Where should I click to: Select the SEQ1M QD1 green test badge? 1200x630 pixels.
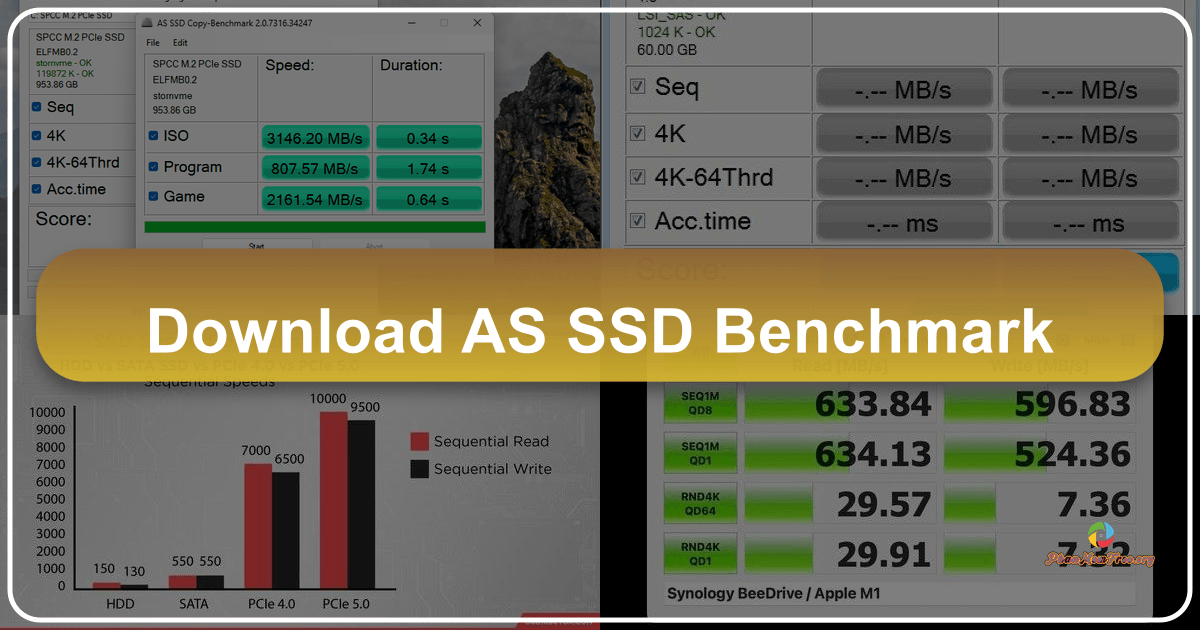click(x=700, y=452)
